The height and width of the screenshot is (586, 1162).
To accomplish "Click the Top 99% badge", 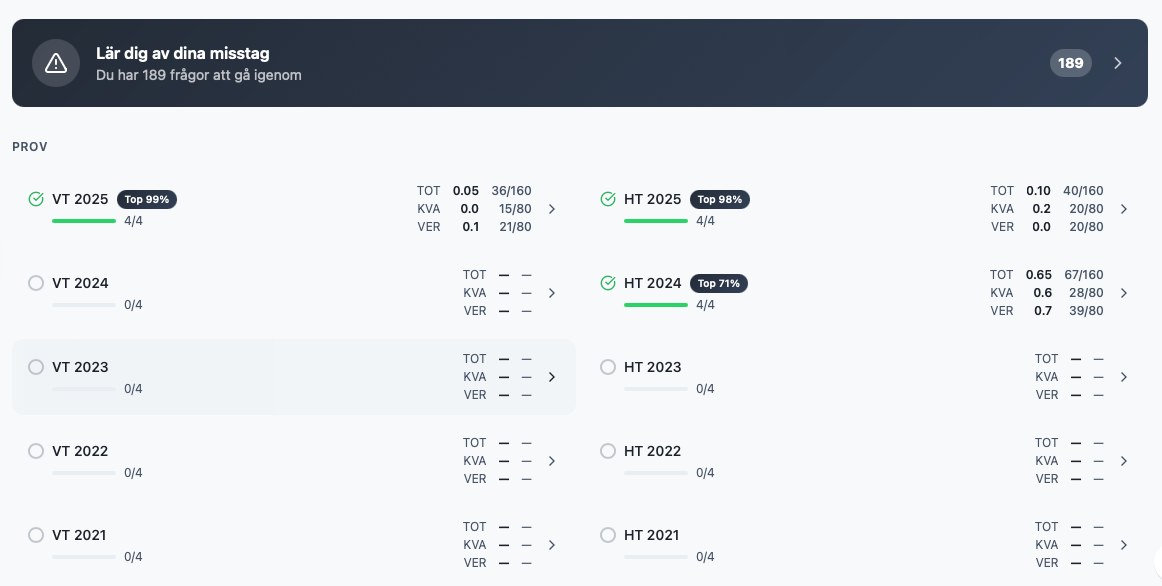I will [147, 199].
